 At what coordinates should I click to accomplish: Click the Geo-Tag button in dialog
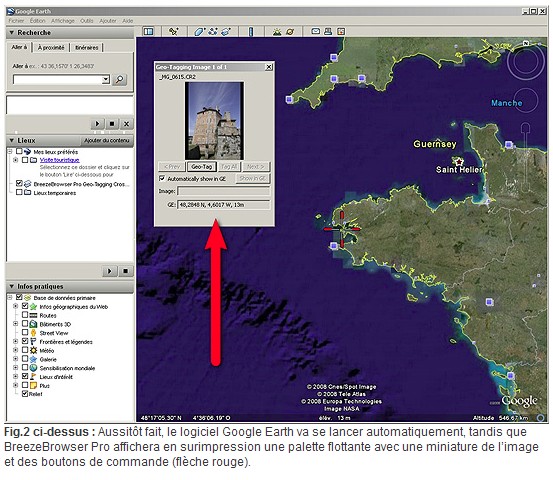[x=202, y=166]
